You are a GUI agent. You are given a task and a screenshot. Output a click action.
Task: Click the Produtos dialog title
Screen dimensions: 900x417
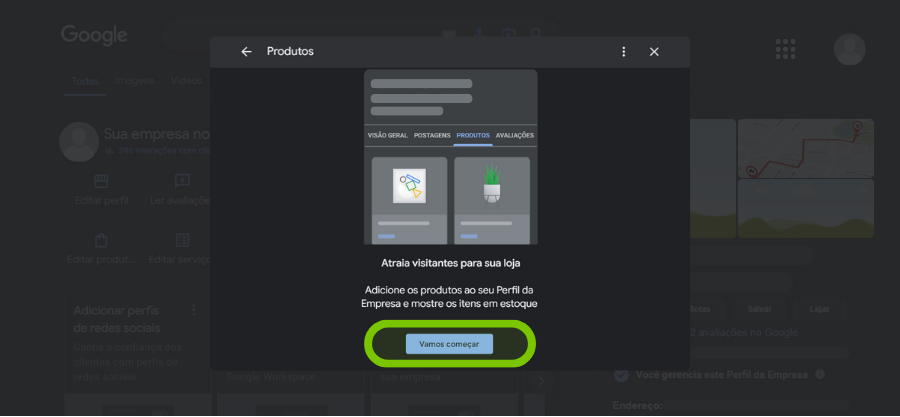pyautogui.click(x=290, y=52)
